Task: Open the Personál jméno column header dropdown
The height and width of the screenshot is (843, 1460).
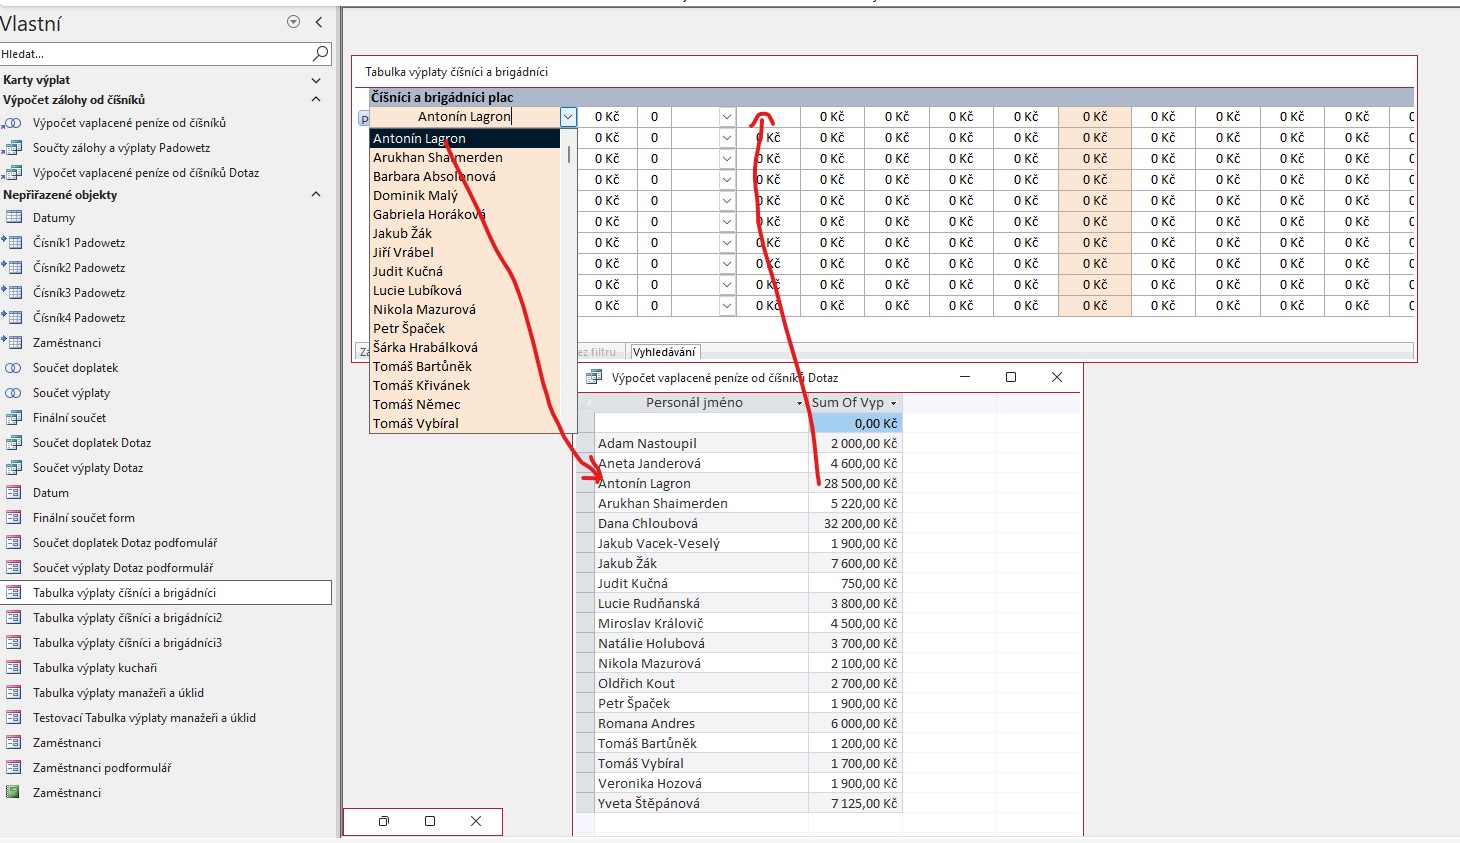Action: pyautogui.click(x=799, y=403)
